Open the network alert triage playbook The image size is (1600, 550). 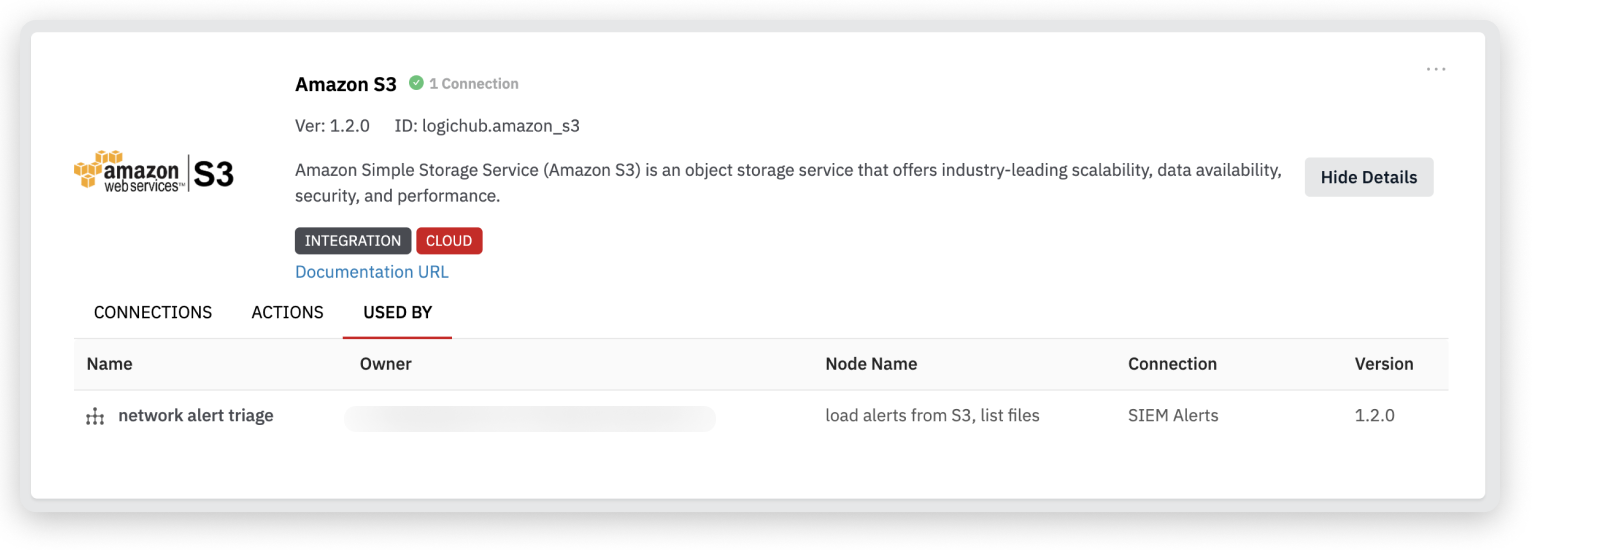[x=196, y=416]
